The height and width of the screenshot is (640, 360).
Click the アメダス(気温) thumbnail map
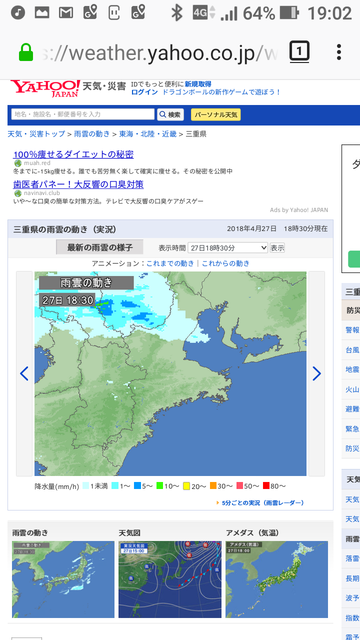point(277,579)
